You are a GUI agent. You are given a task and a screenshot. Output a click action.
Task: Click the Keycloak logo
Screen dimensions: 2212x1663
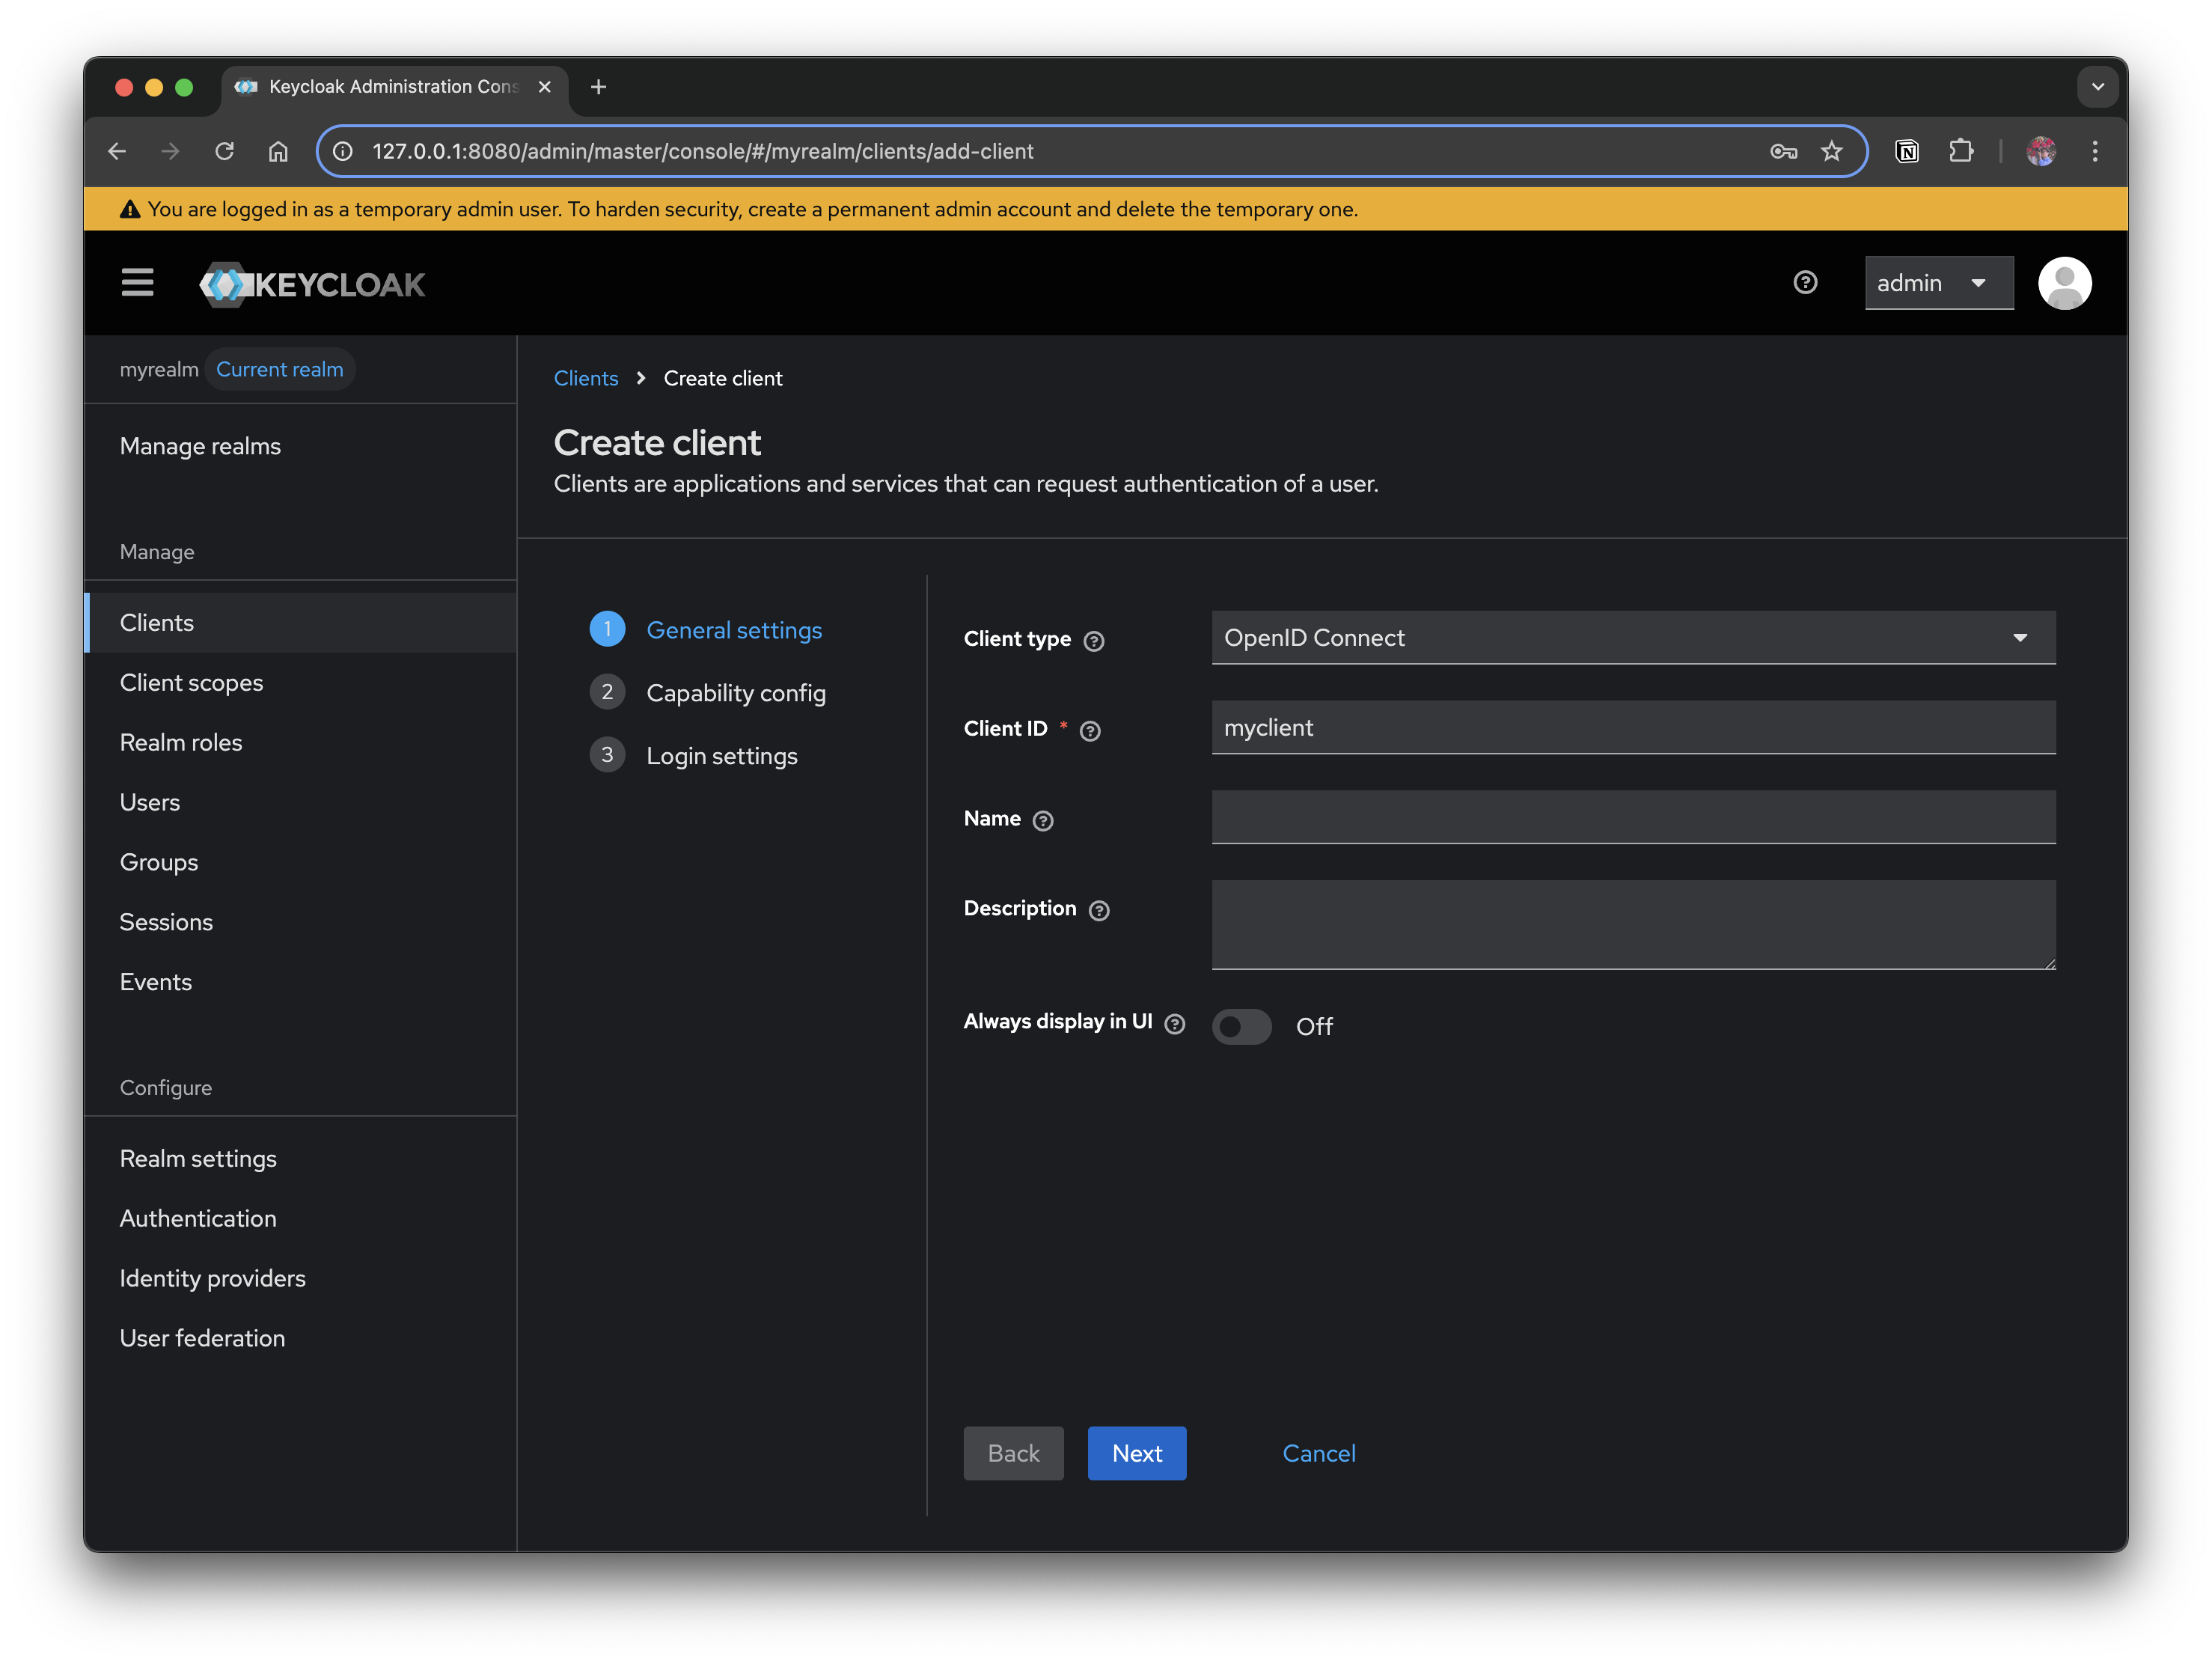pyautogui.click(x=312, y=284)
